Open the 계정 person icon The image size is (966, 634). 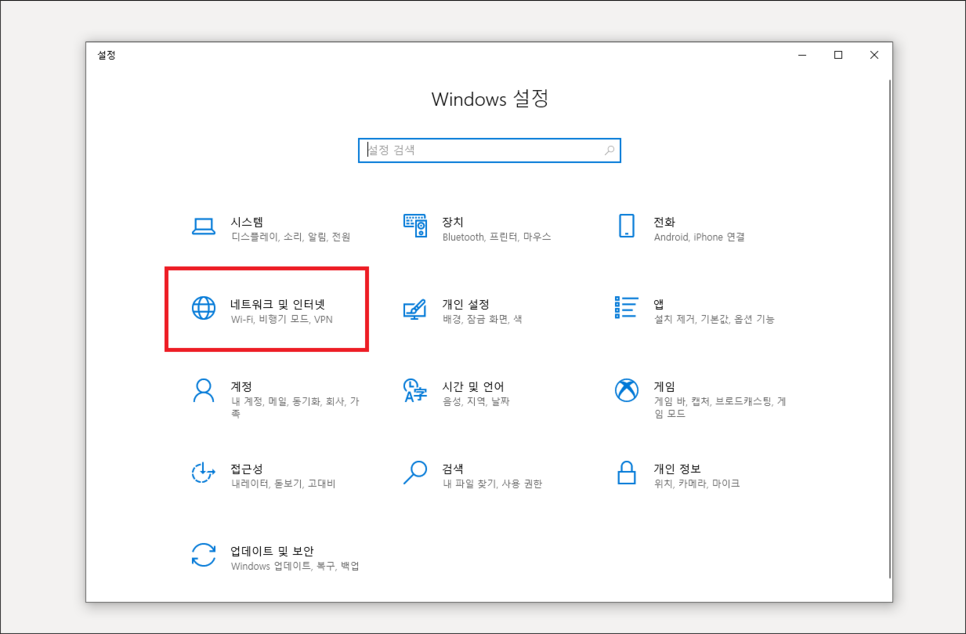point(203,391)
